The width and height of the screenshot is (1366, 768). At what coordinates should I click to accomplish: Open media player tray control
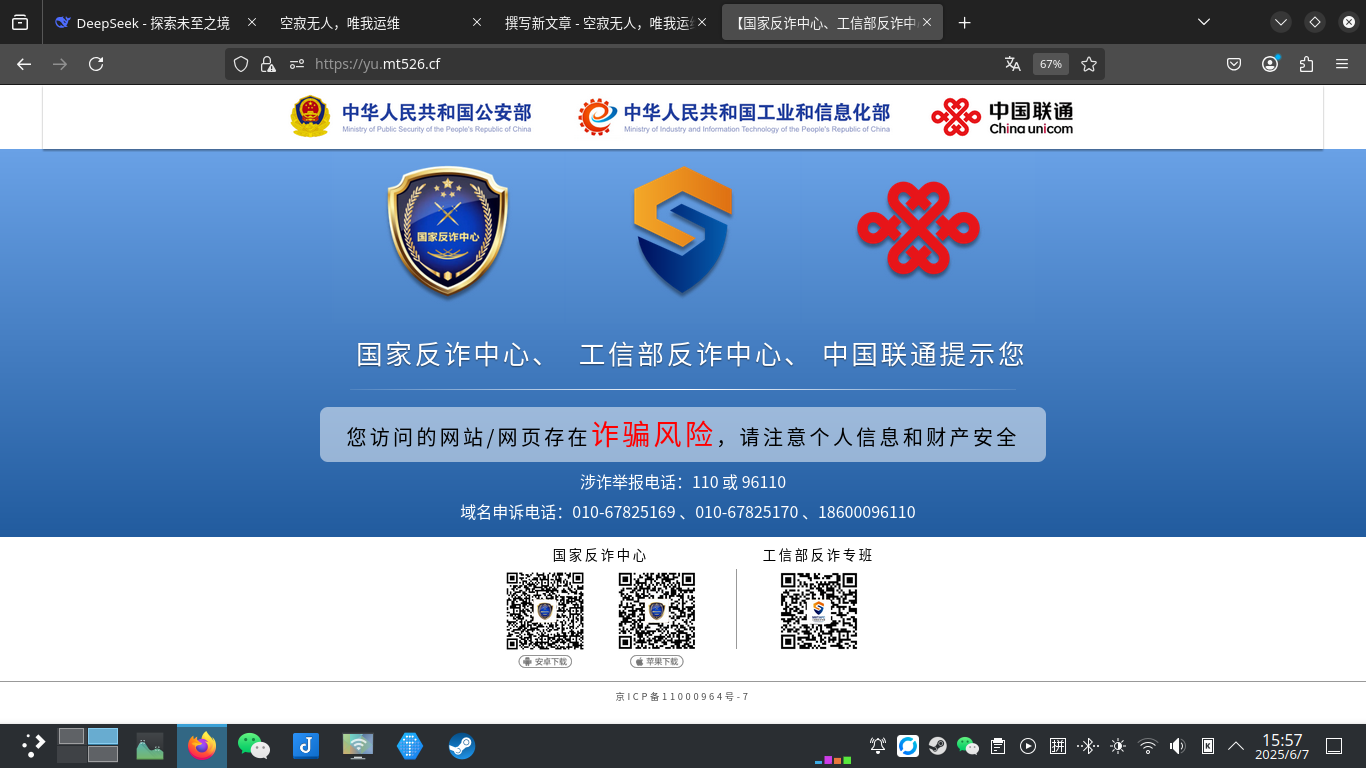(x=1028, y=746)
